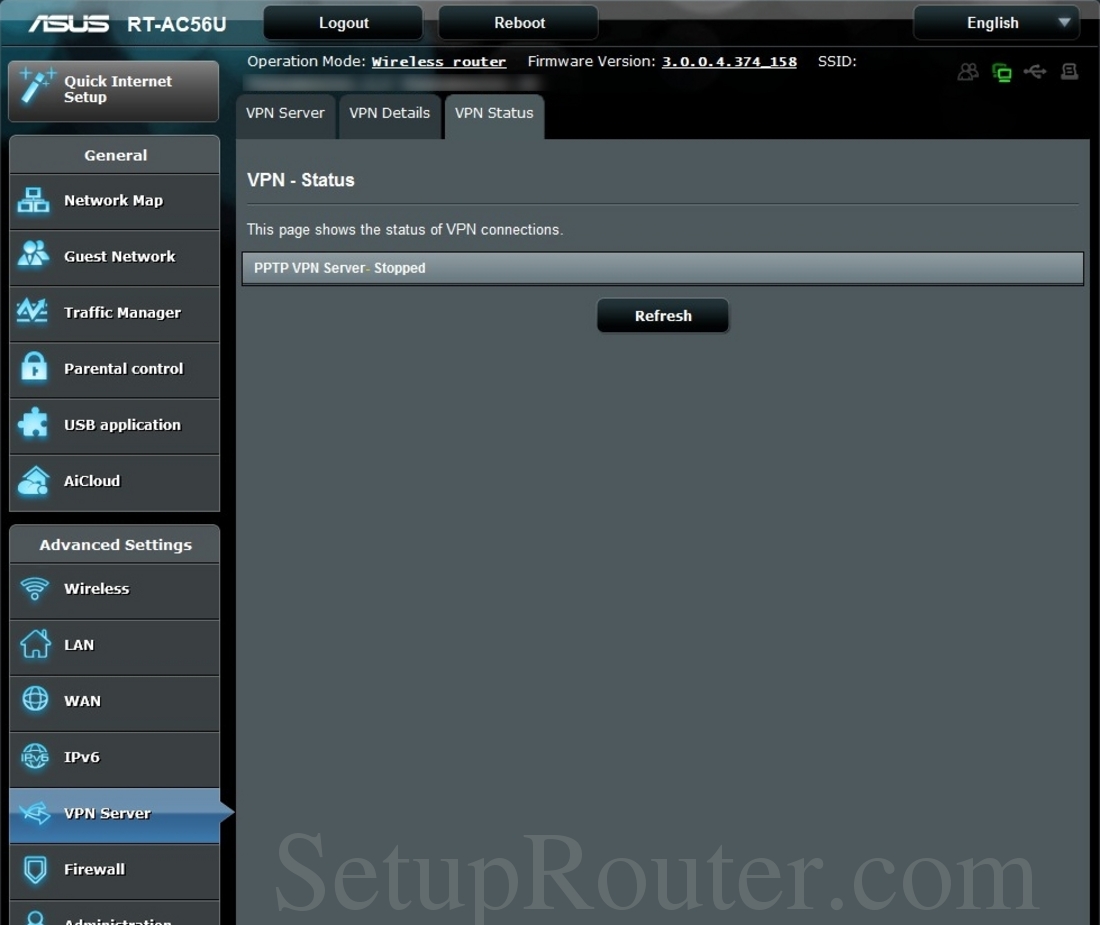Click the USB status icon

[x=1035, y=72]
